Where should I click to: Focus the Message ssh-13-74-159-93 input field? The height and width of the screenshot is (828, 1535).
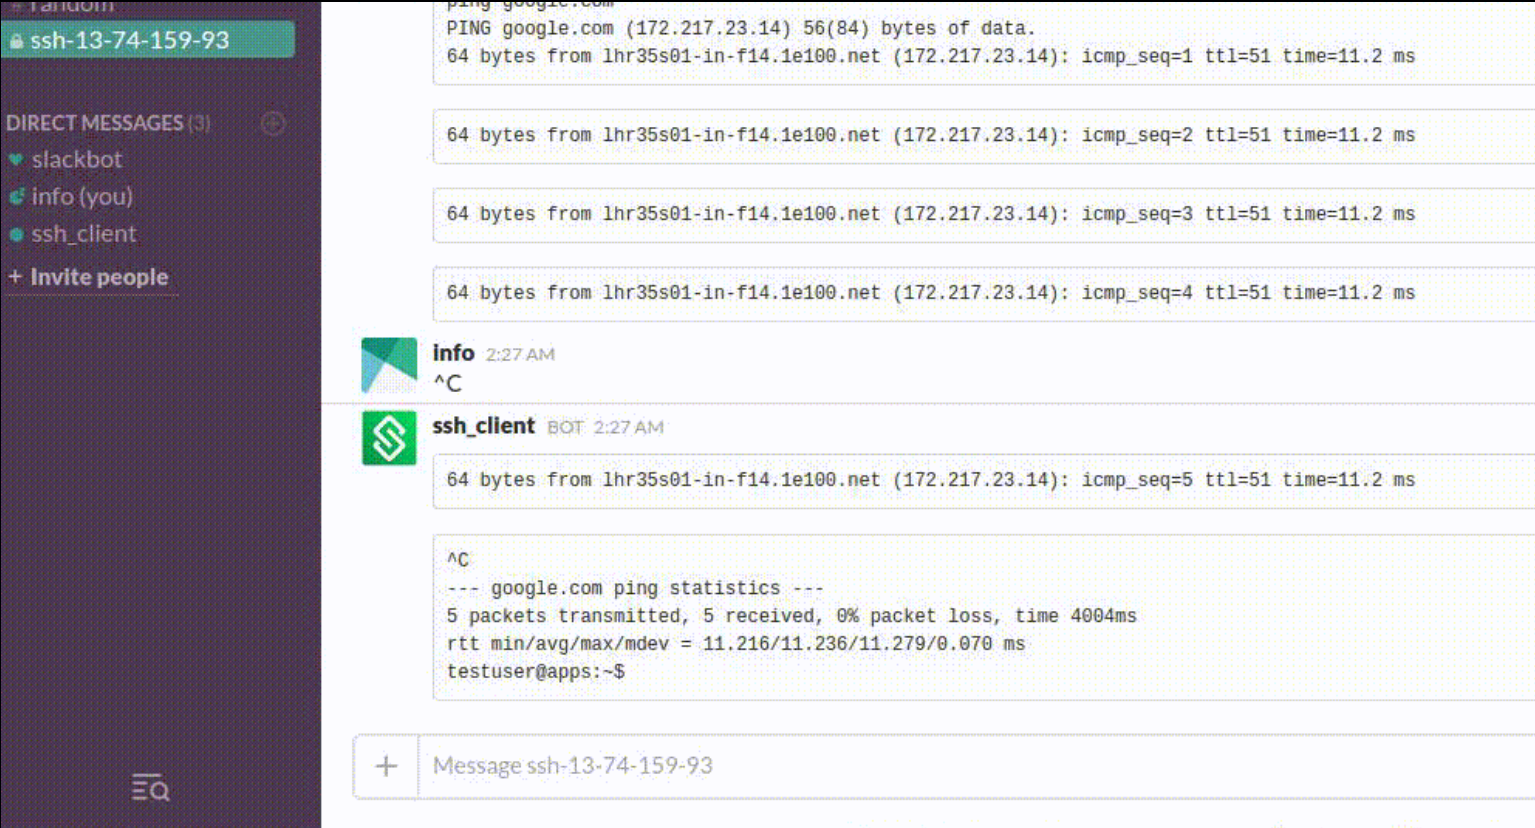pos(900,766)
